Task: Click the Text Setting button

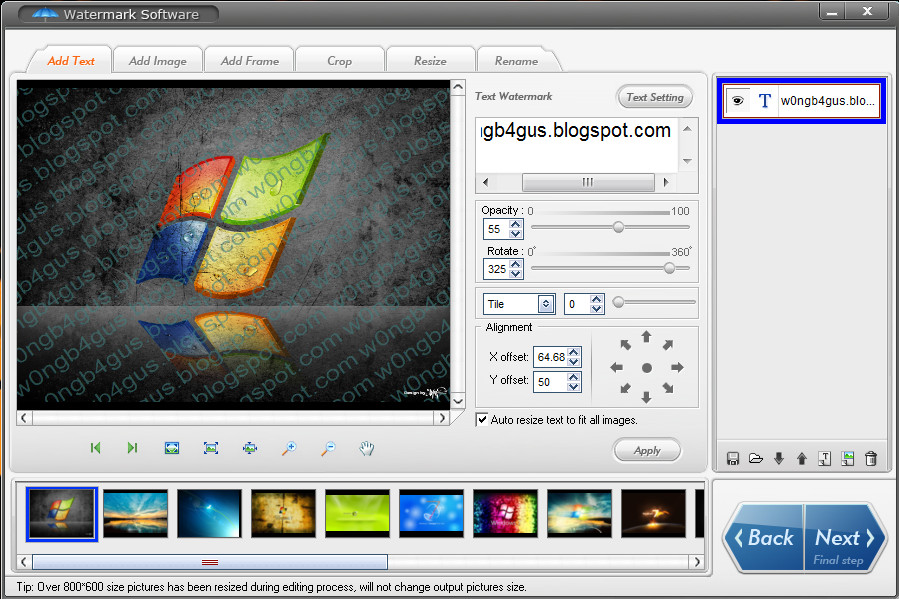Action: (x=655, y=97)
